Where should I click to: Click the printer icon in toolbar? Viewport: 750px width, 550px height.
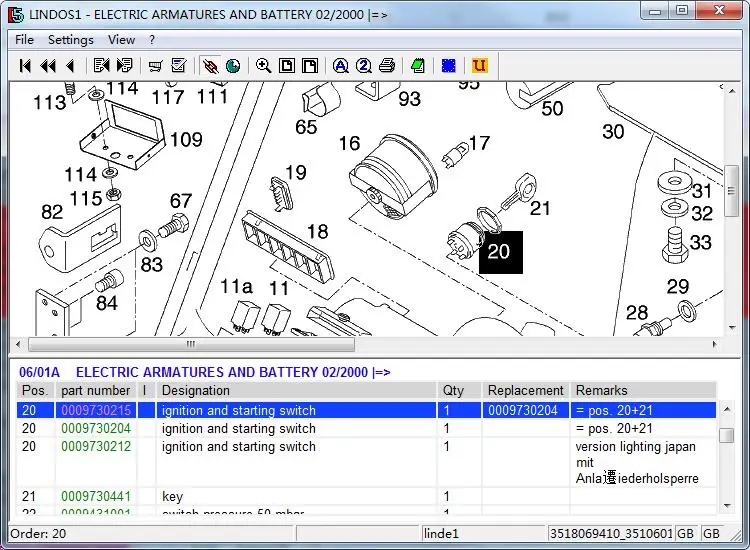[x=387, y=66]
